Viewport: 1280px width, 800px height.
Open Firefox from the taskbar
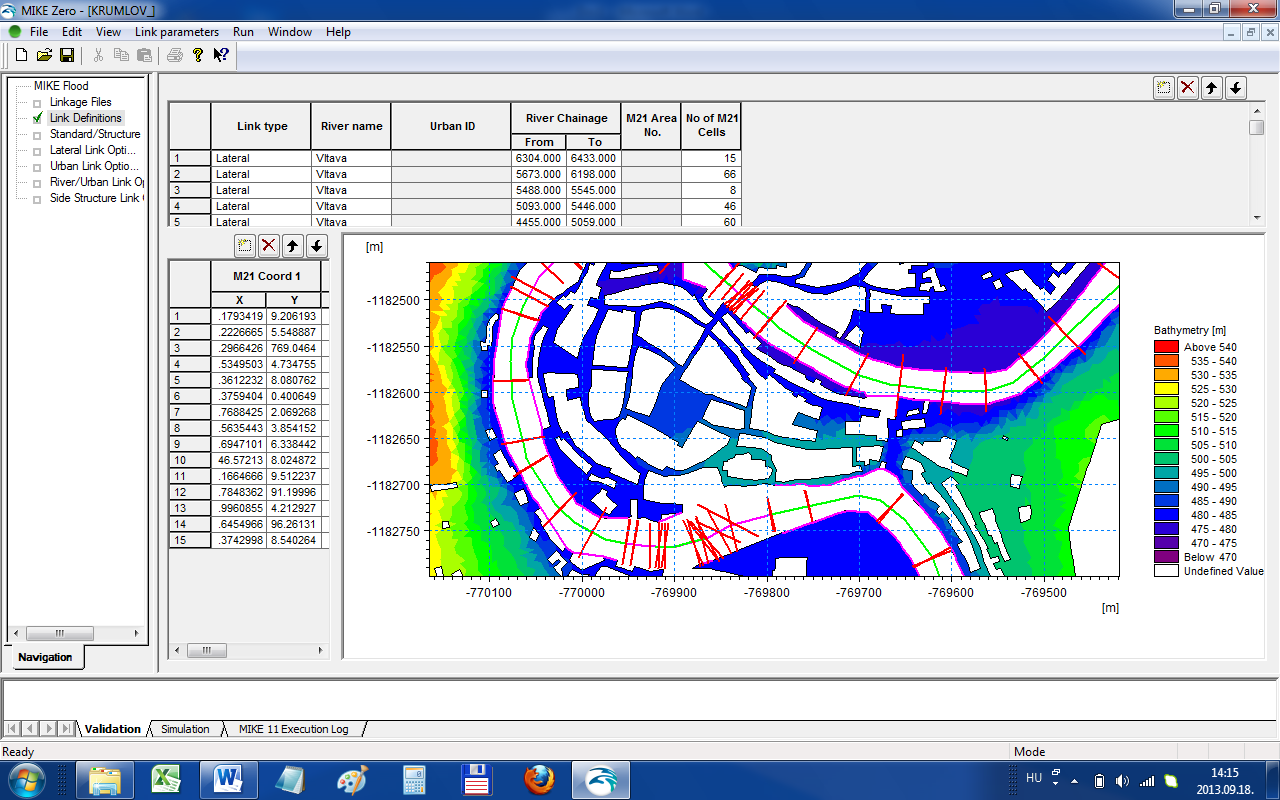tap(538, 779)
